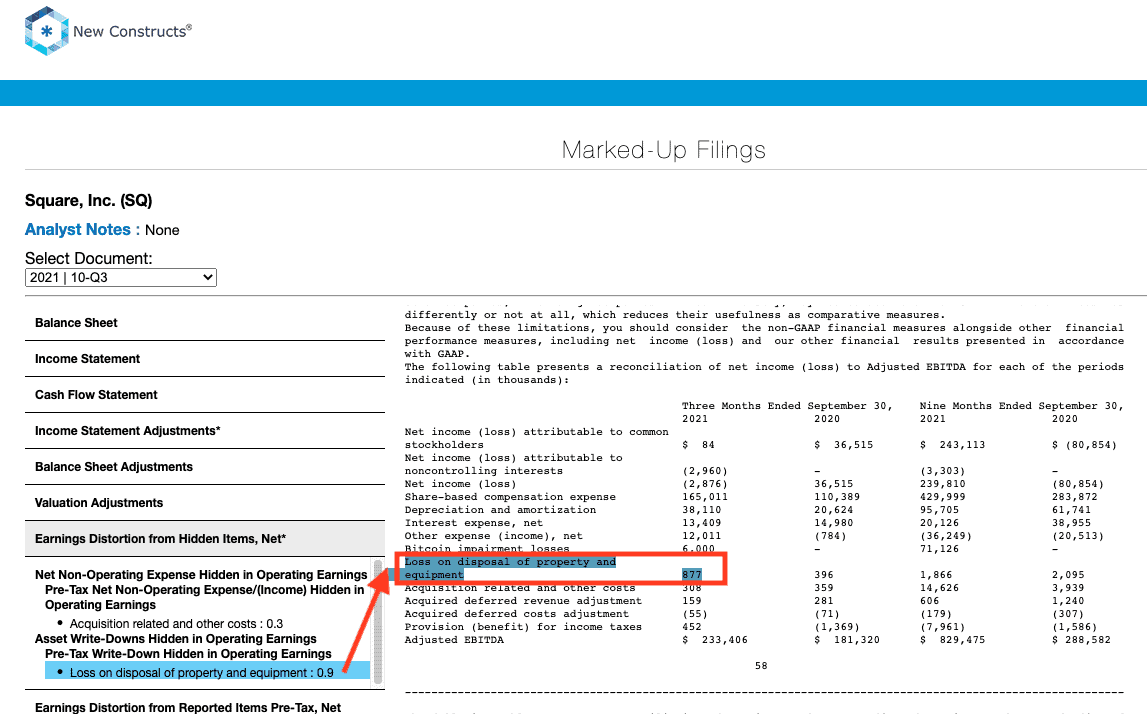
Task: Click the highlighted 877 value in the filing
Action: (691, 575)
